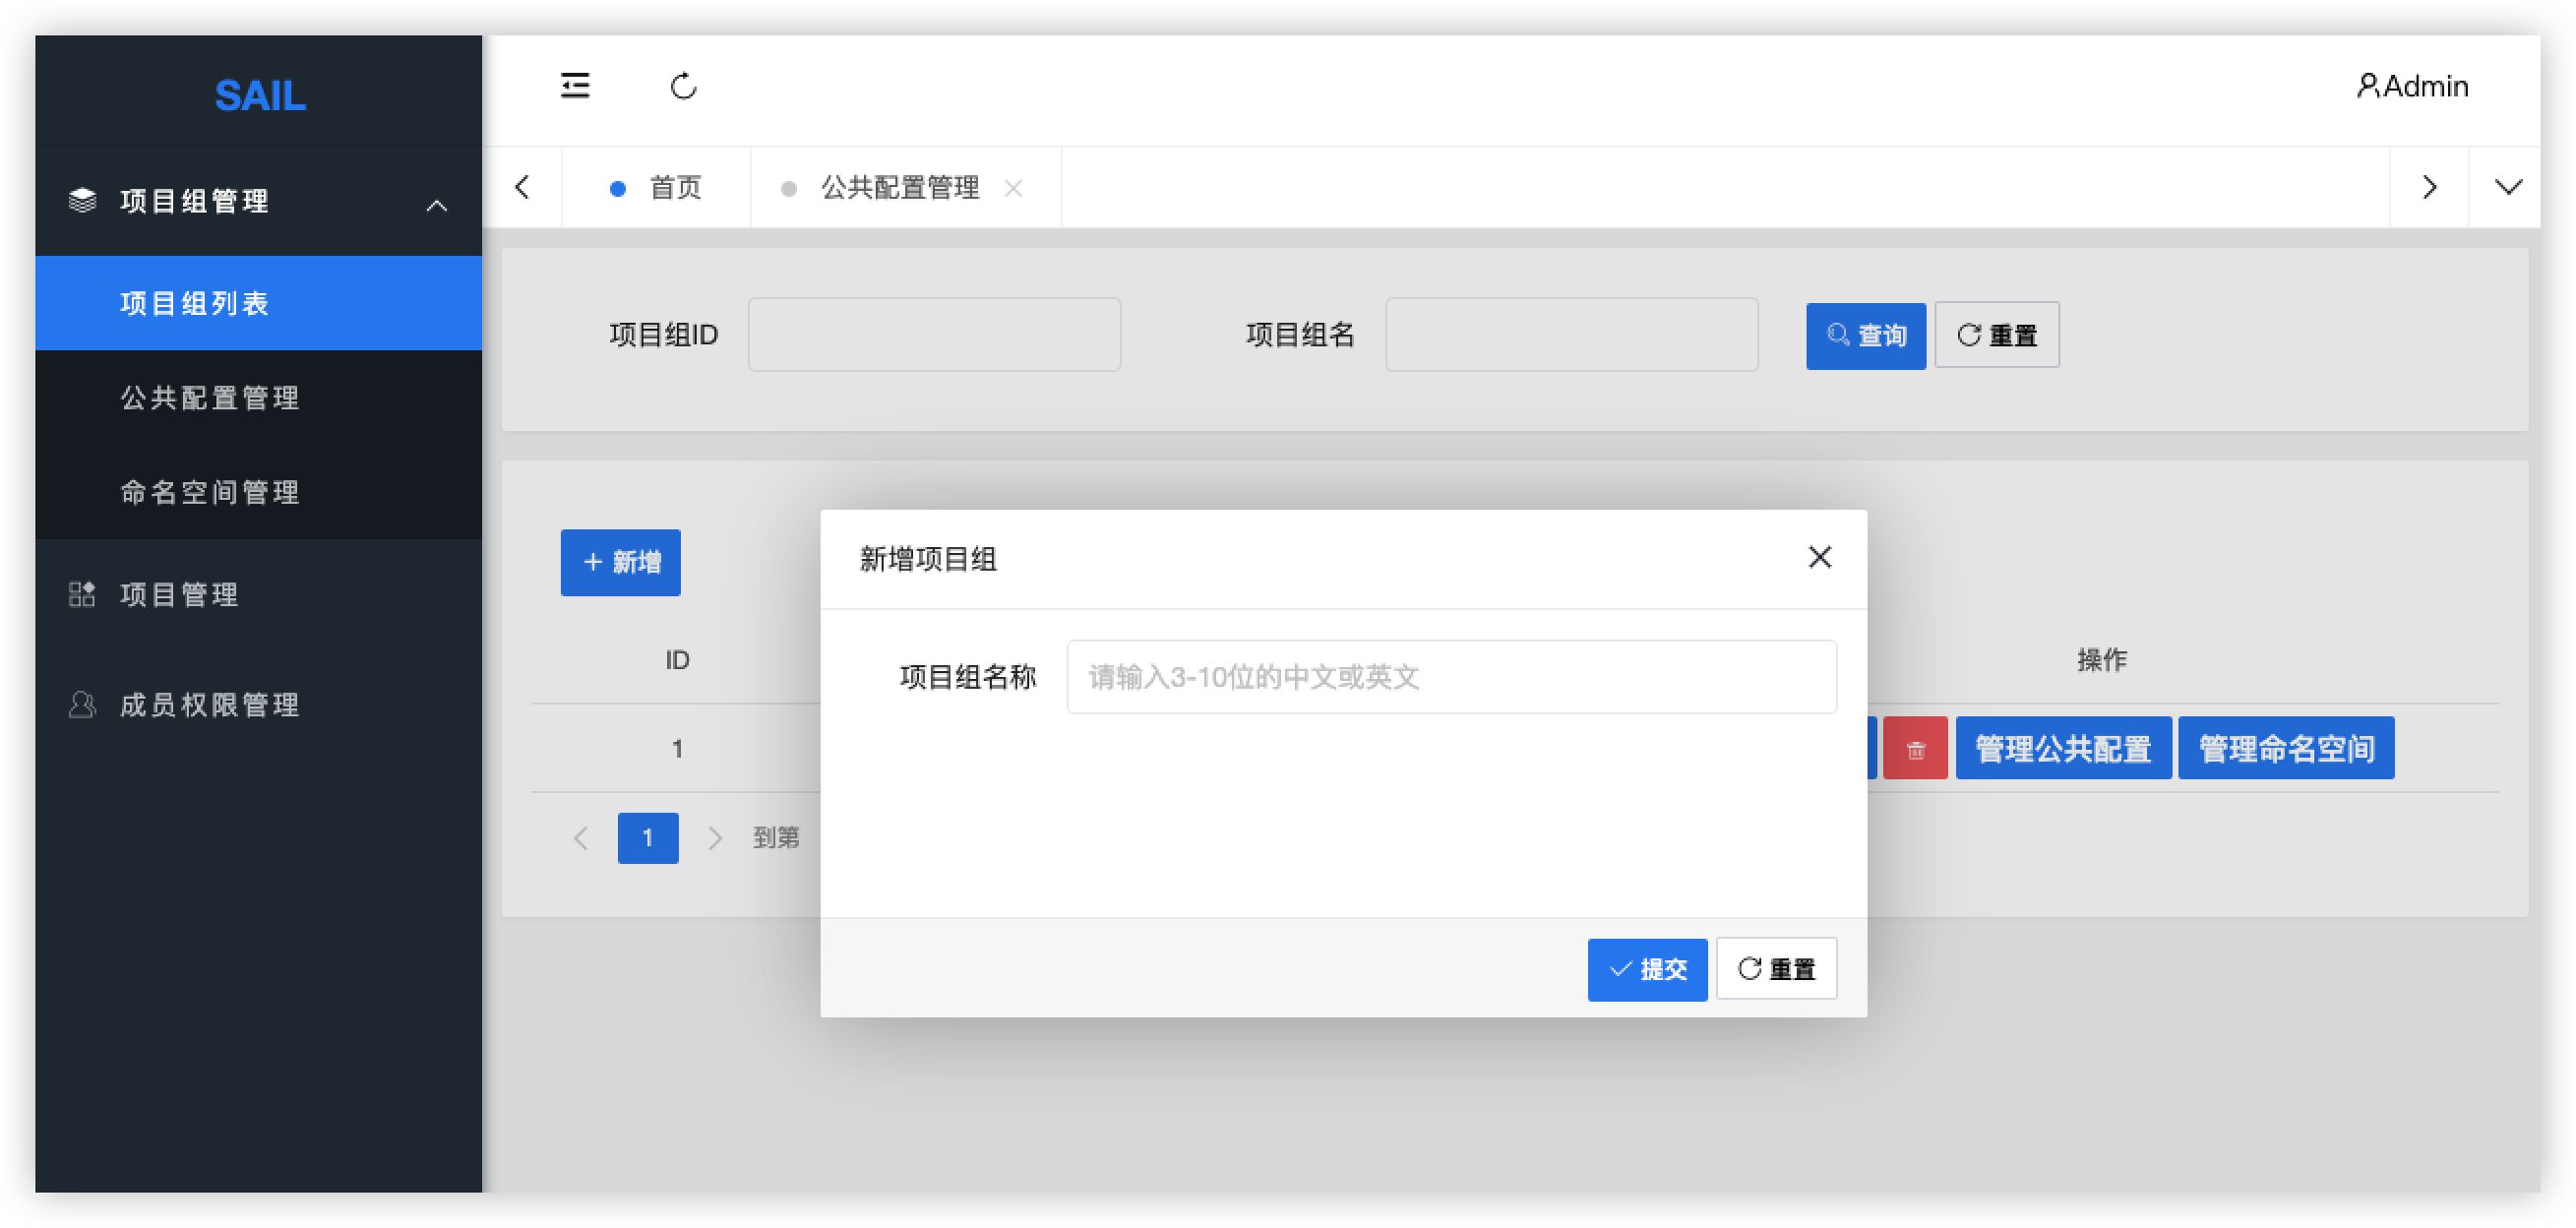
Task: Open the tab options chevron dropdown
Action: click(x=2507, y=187)
